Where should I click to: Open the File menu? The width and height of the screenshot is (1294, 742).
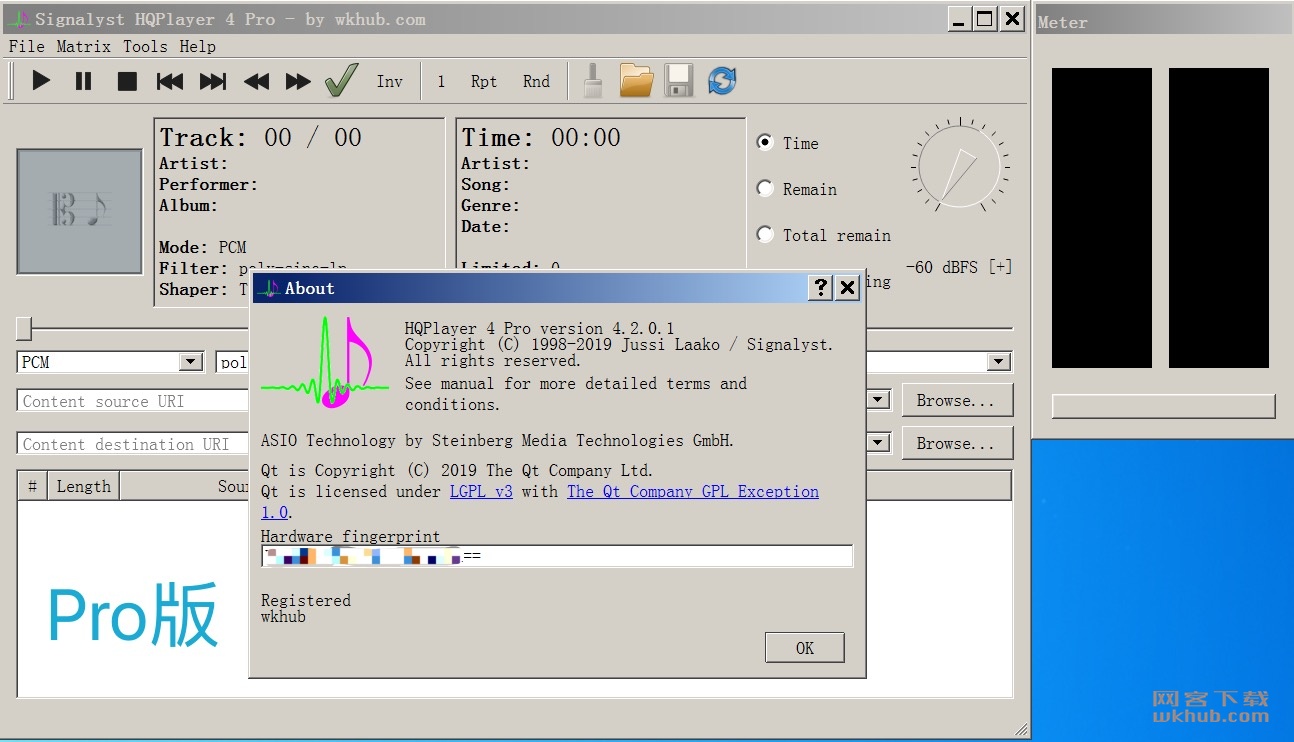pyautogui.click(x=26, y=46)
